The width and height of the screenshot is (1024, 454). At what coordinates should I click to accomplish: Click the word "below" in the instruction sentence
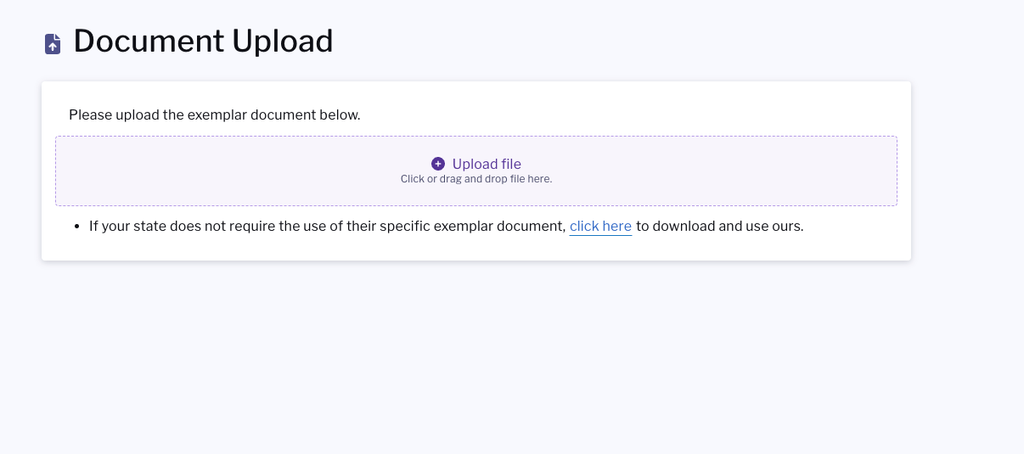point(338,115)
